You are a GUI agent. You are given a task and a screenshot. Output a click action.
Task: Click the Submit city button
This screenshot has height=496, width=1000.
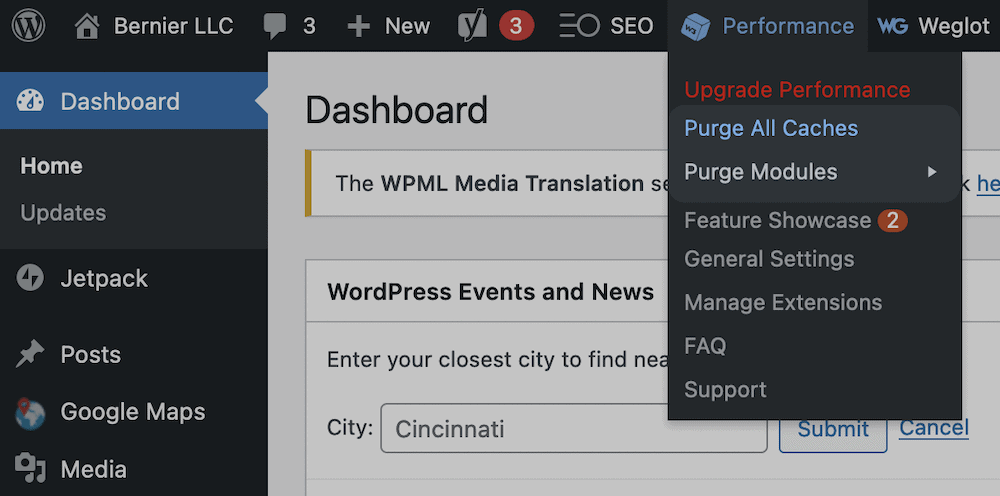tap(833, 428)
